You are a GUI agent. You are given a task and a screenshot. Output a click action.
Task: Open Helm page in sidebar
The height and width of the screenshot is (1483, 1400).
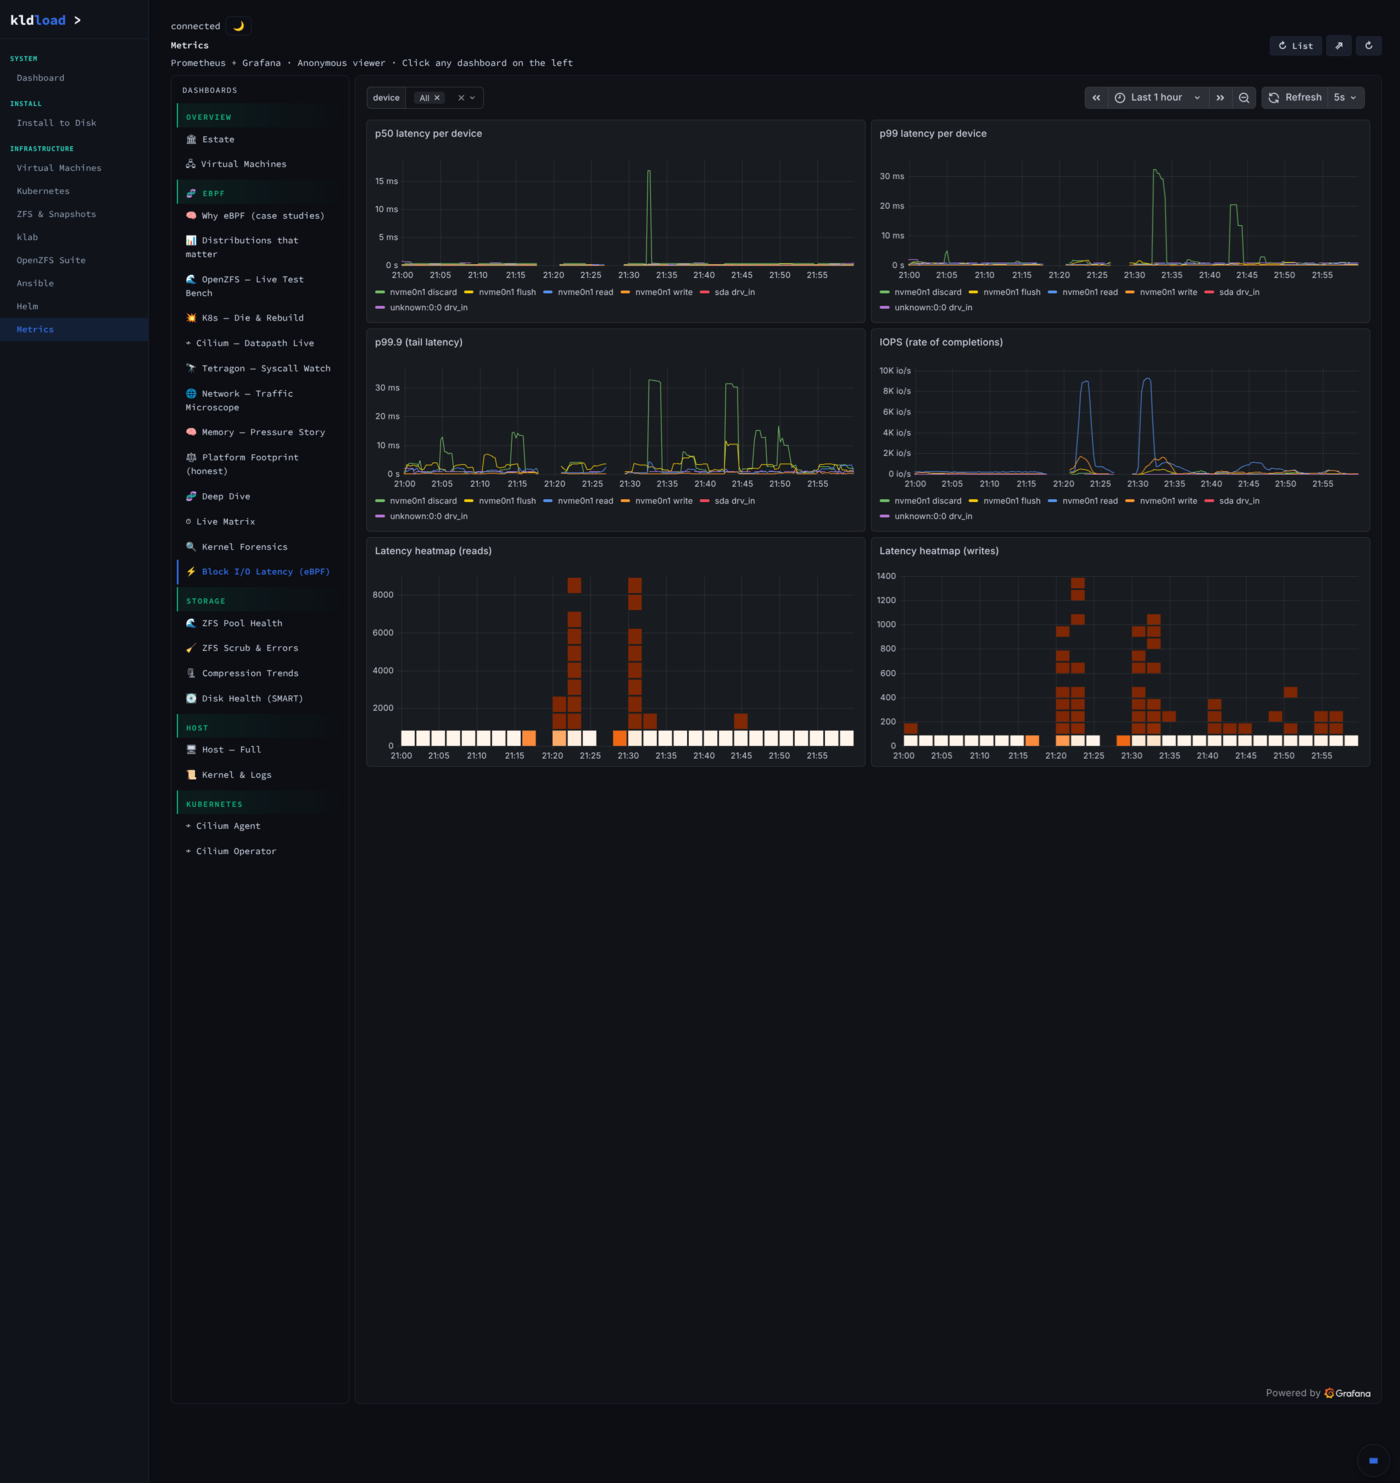[74, 306]
